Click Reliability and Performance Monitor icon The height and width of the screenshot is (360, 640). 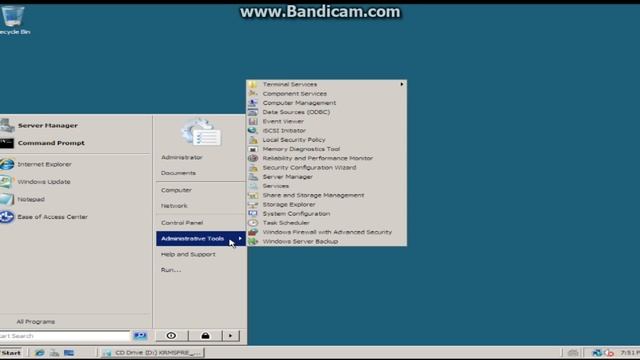click(x=253, y=158)
